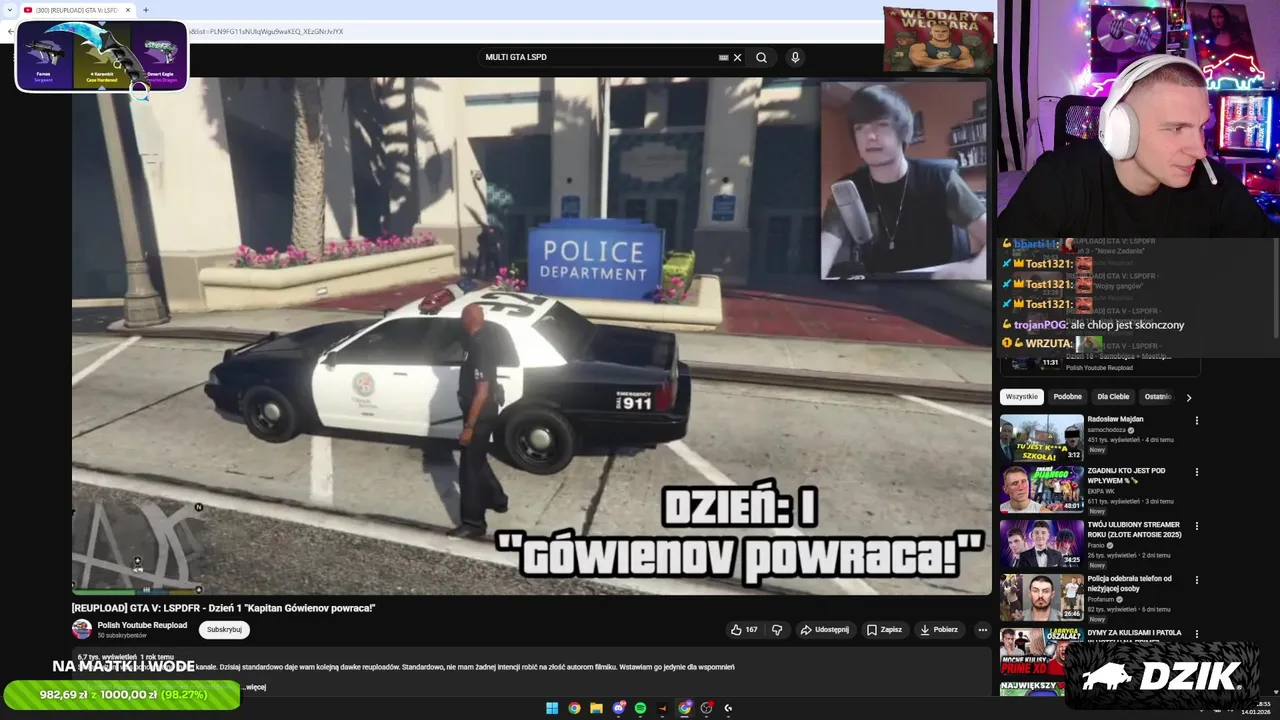Click the video title text
The height and width of the screenshot is (720, 1280).
click(x=223, y=608)
